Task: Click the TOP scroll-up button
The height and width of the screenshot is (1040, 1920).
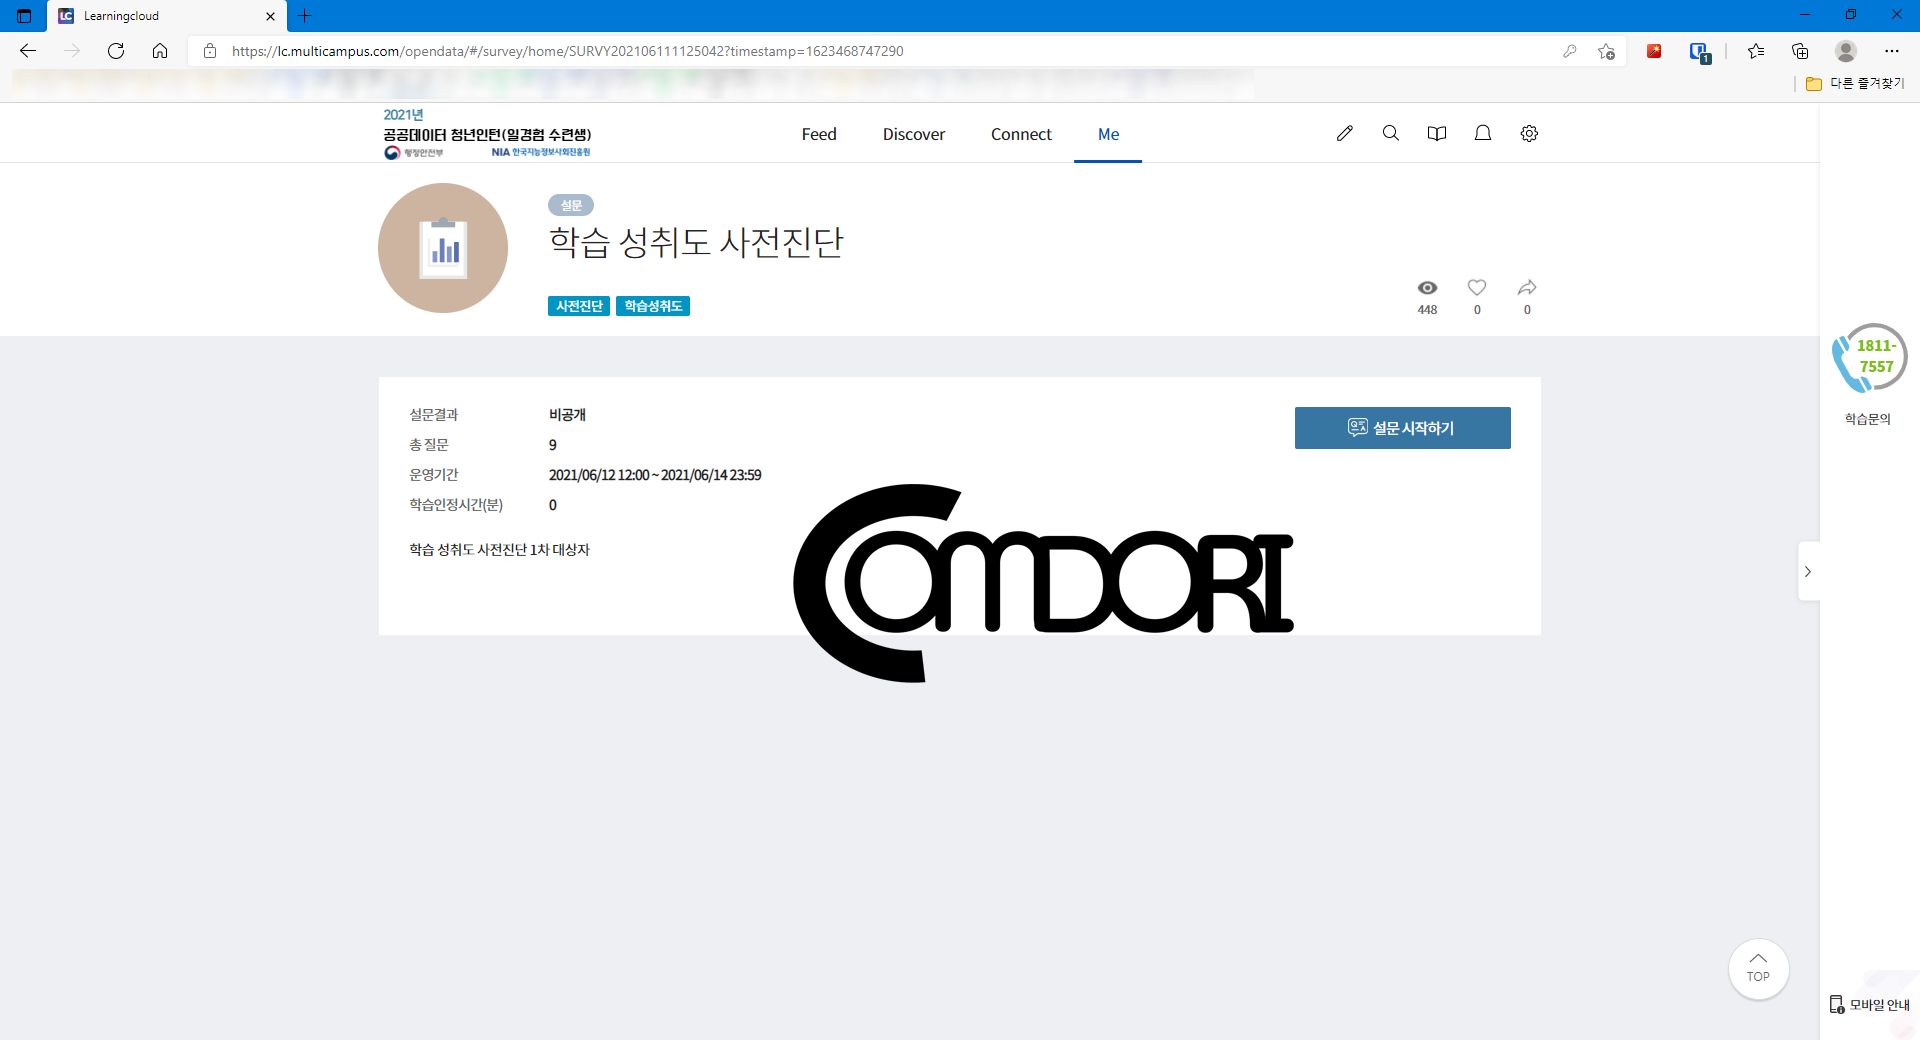Action: coord(1758,968)
